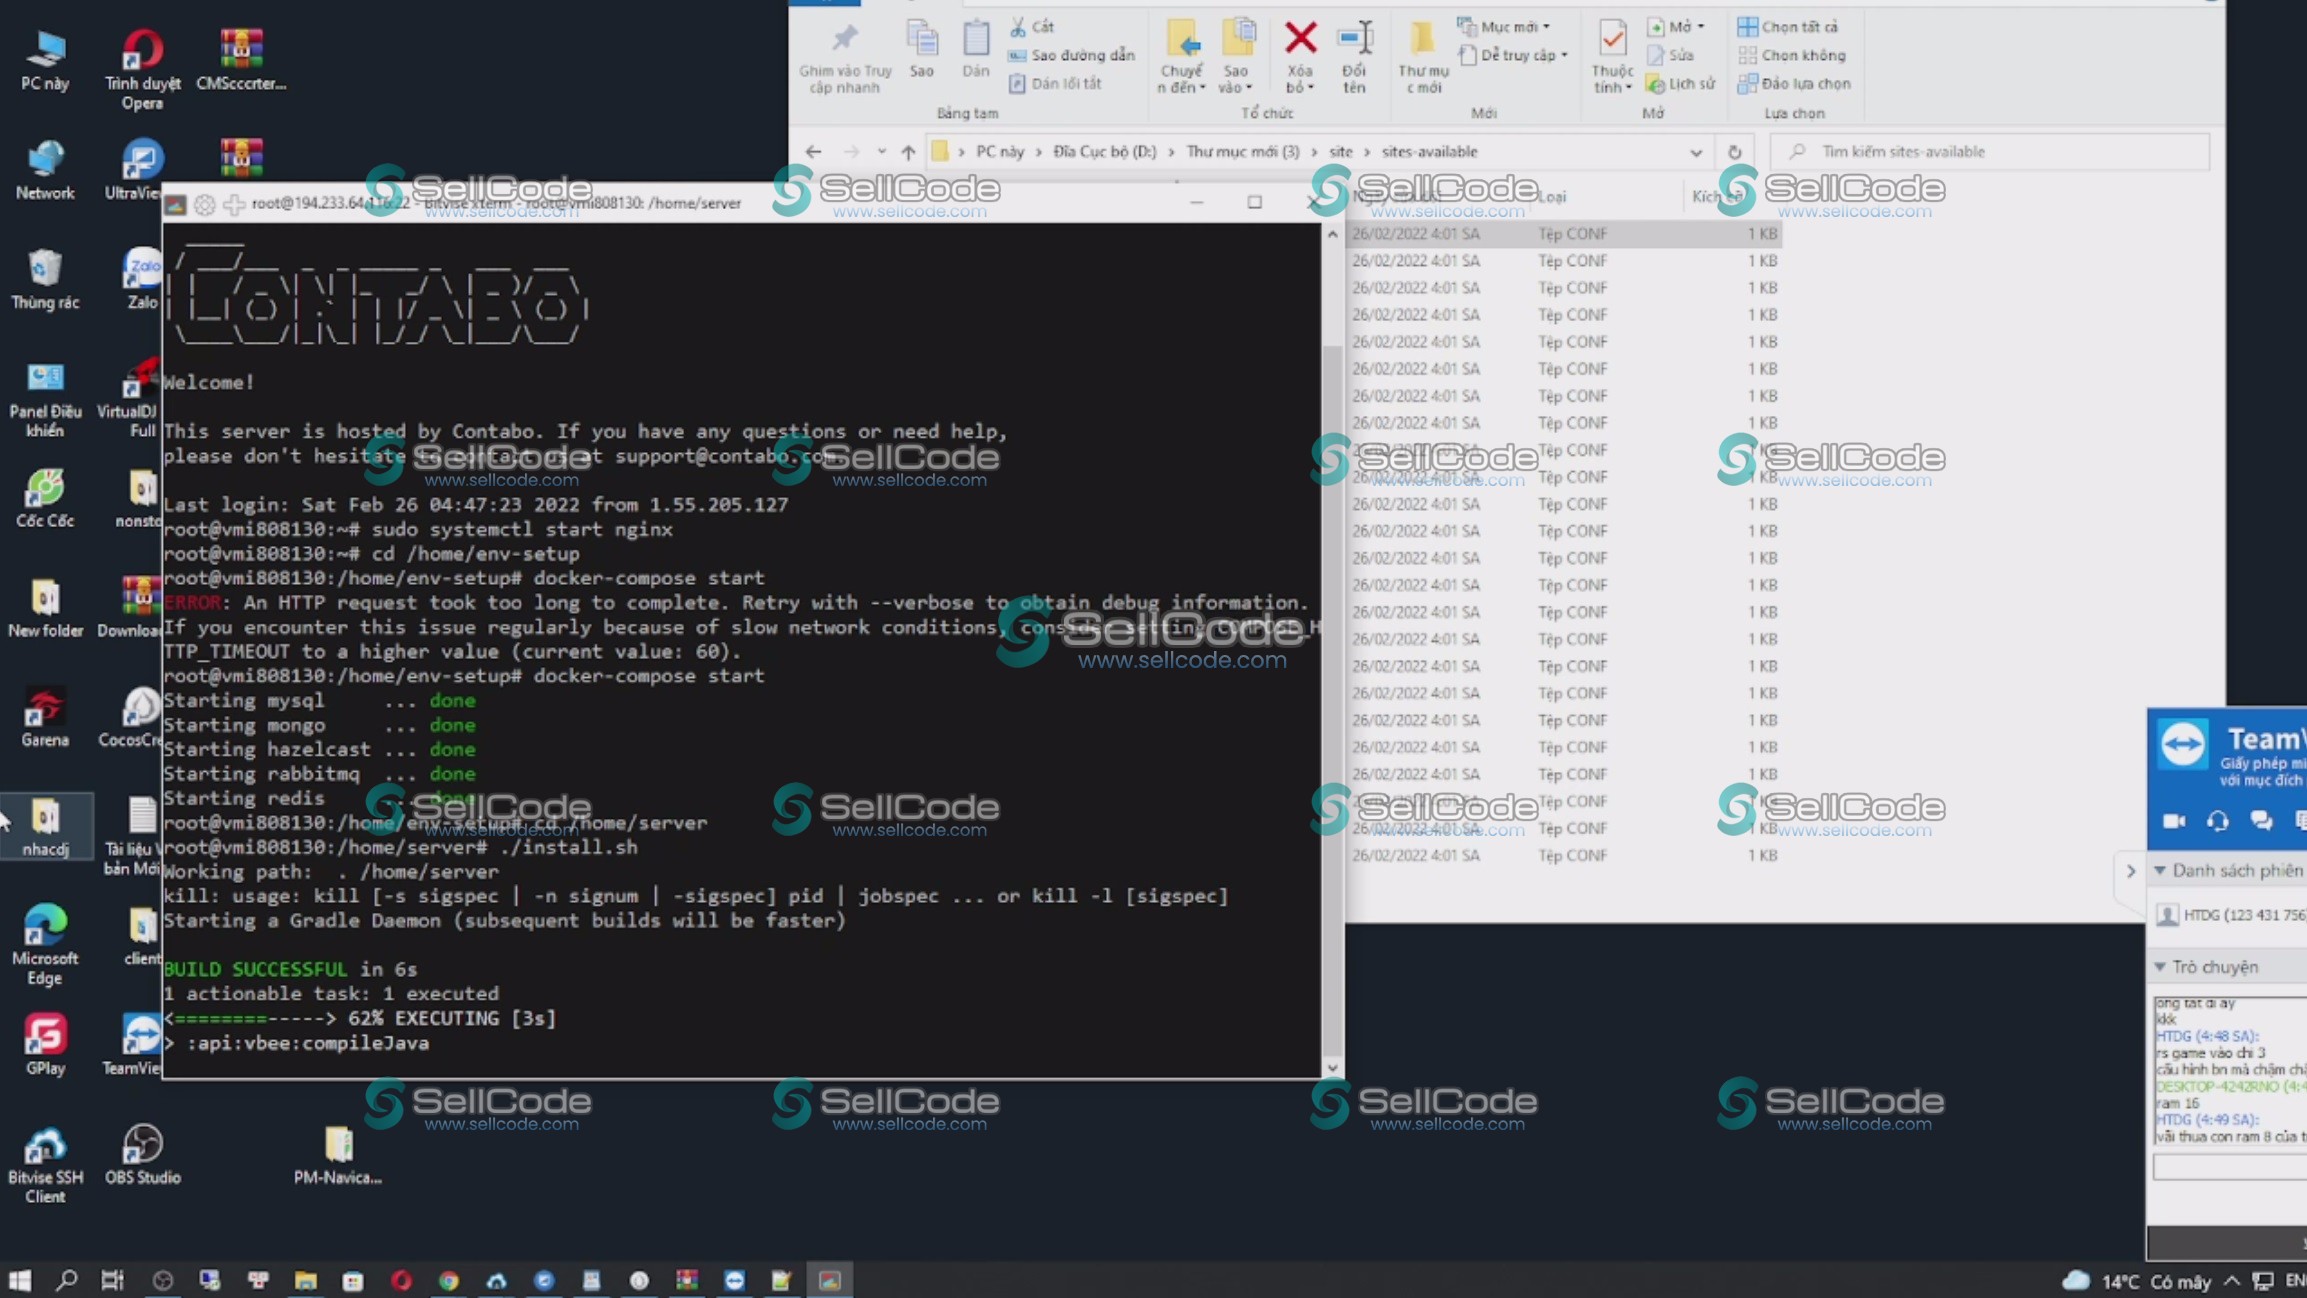Click the Thư mục mới folder icon
Viewport: 2307px width, 1298px height.
click(x=1422, y=40)
